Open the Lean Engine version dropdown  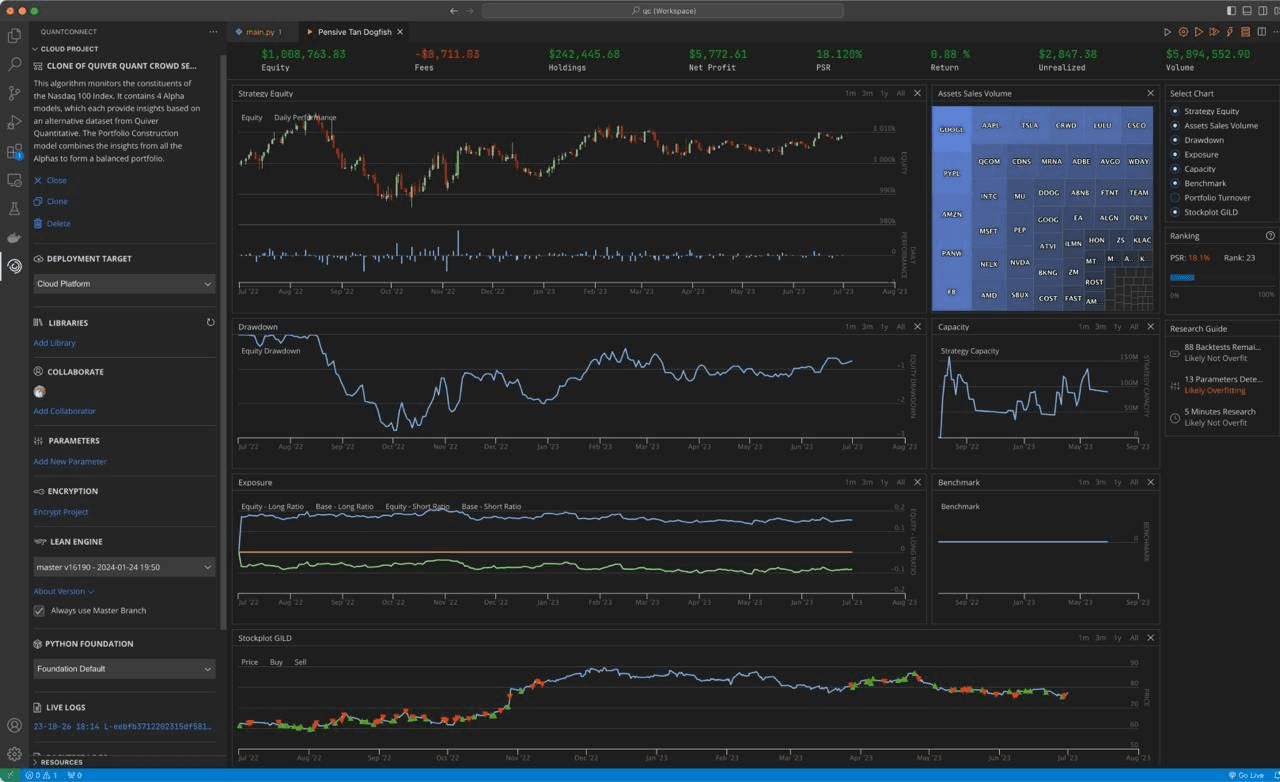click(124, 567)
